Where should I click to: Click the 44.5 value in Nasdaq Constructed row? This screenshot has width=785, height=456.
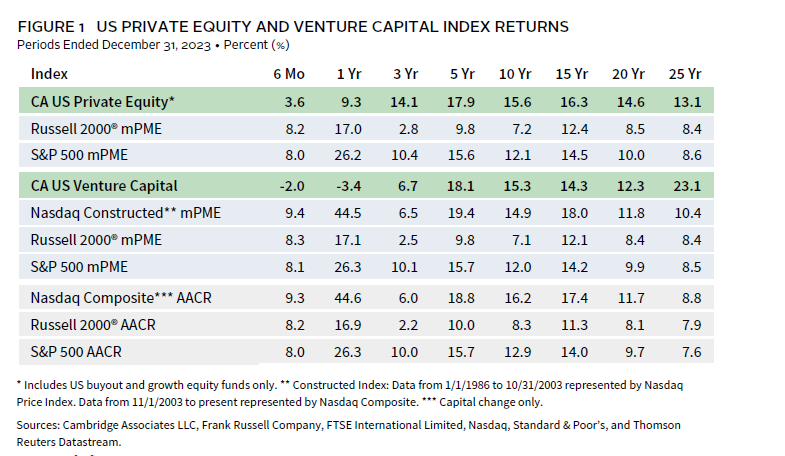[349, 212]
